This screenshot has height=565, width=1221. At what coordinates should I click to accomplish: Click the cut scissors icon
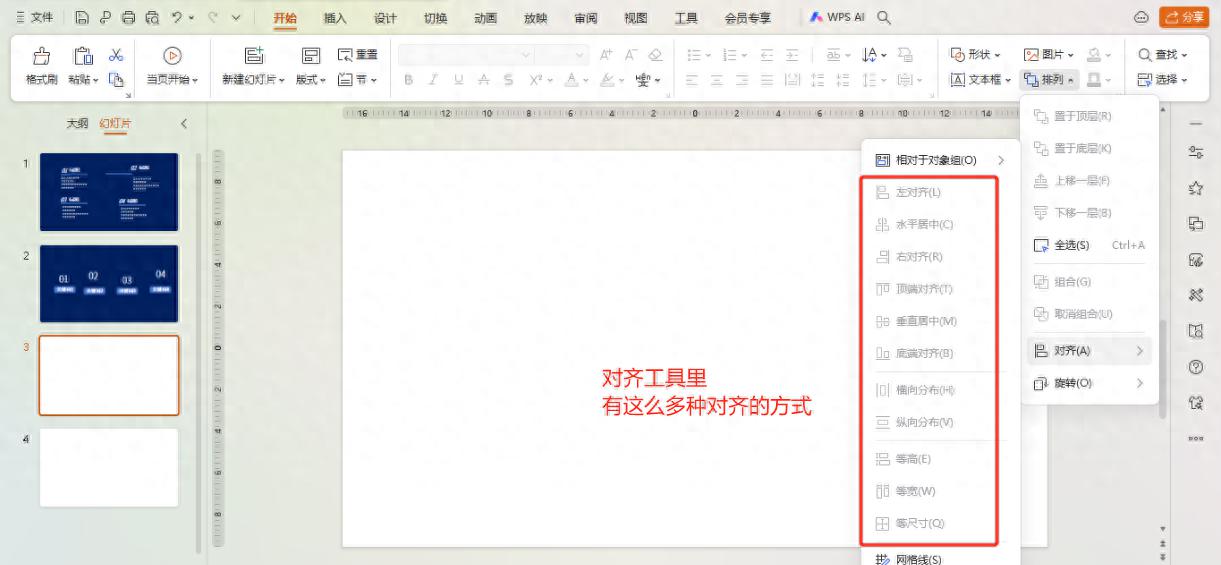(x=116, y=56)
